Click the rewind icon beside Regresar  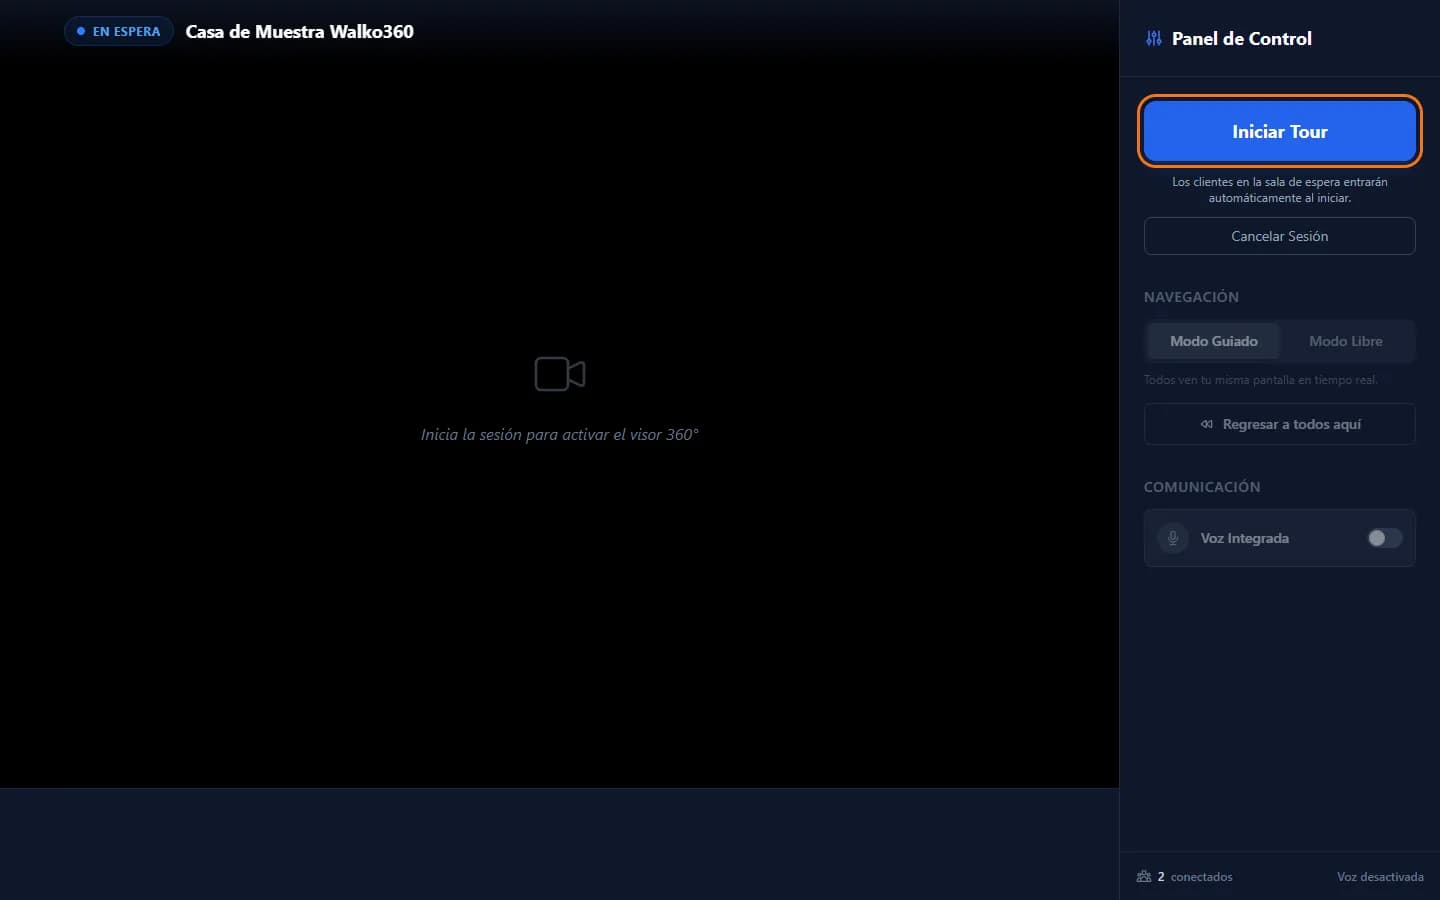pos(1207,424)
